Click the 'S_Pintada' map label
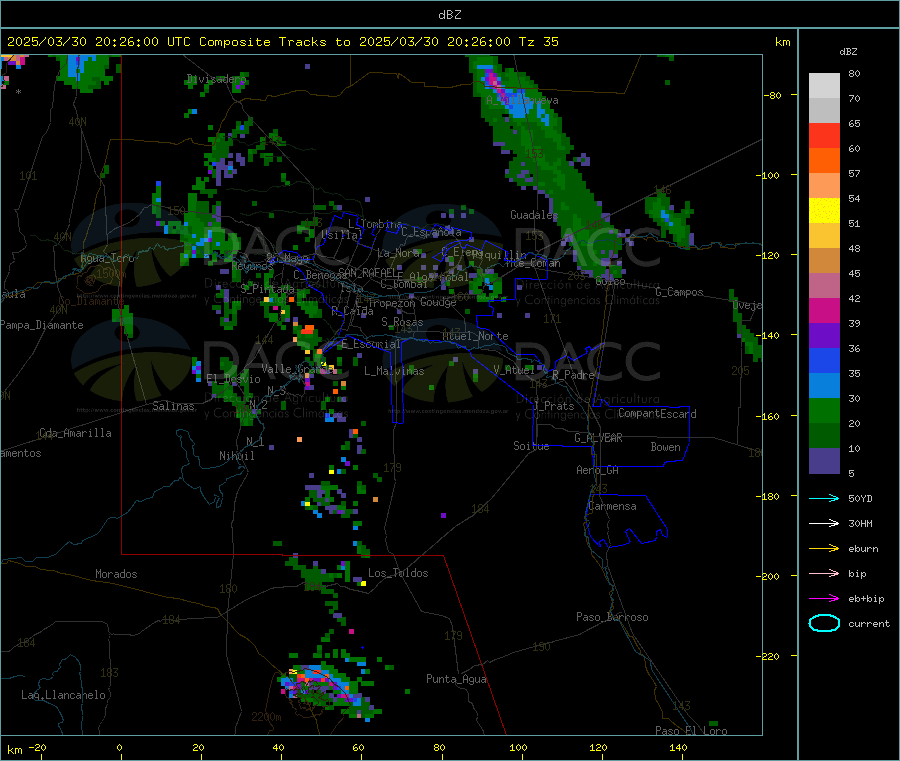The image size is (900, 761). pos(267,288)
